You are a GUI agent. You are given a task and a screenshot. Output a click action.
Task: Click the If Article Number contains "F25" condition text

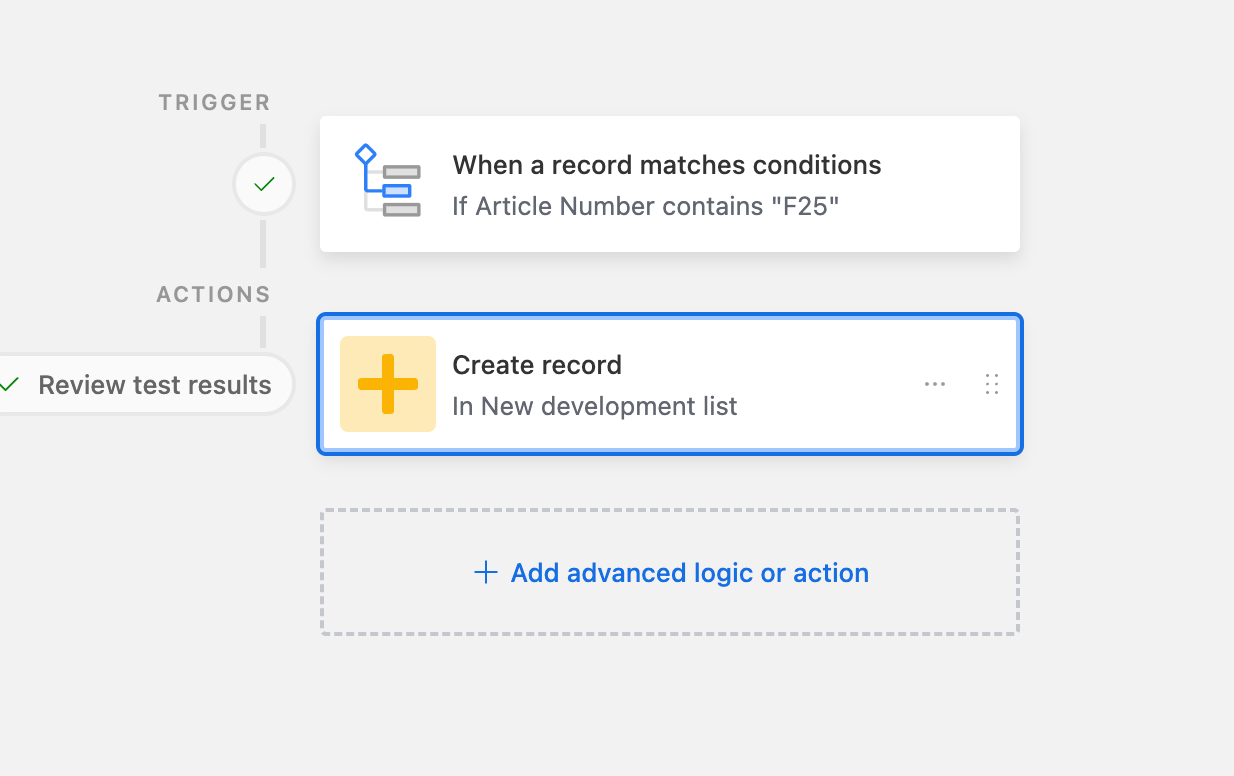(x=646, y=206)
